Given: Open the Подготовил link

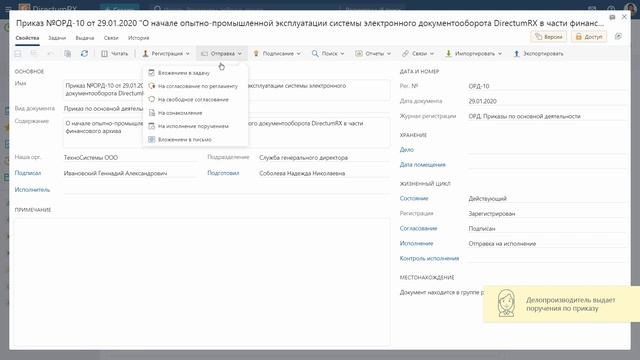Looking at the screenshot, I should point(223,173).
